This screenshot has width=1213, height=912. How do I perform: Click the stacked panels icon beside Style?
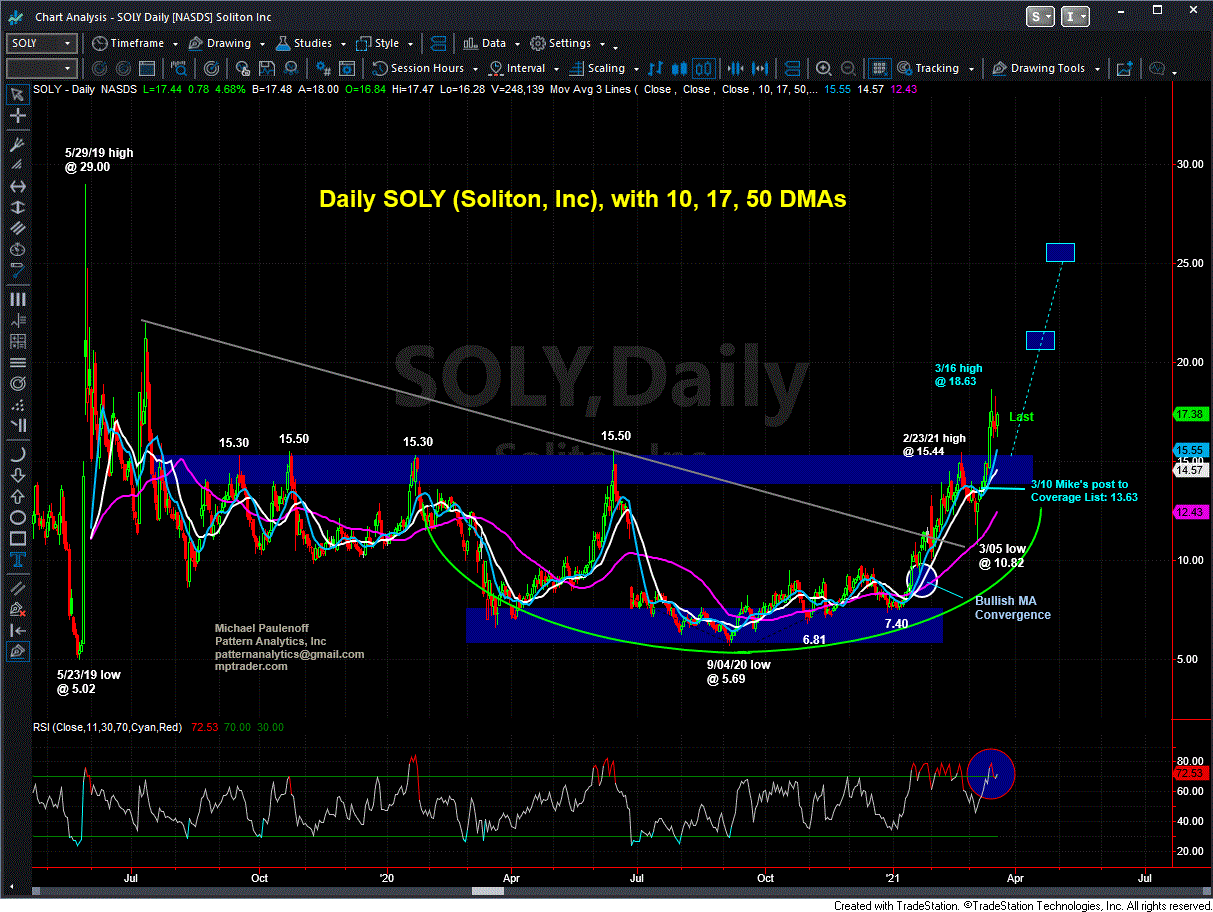point(438,43)
